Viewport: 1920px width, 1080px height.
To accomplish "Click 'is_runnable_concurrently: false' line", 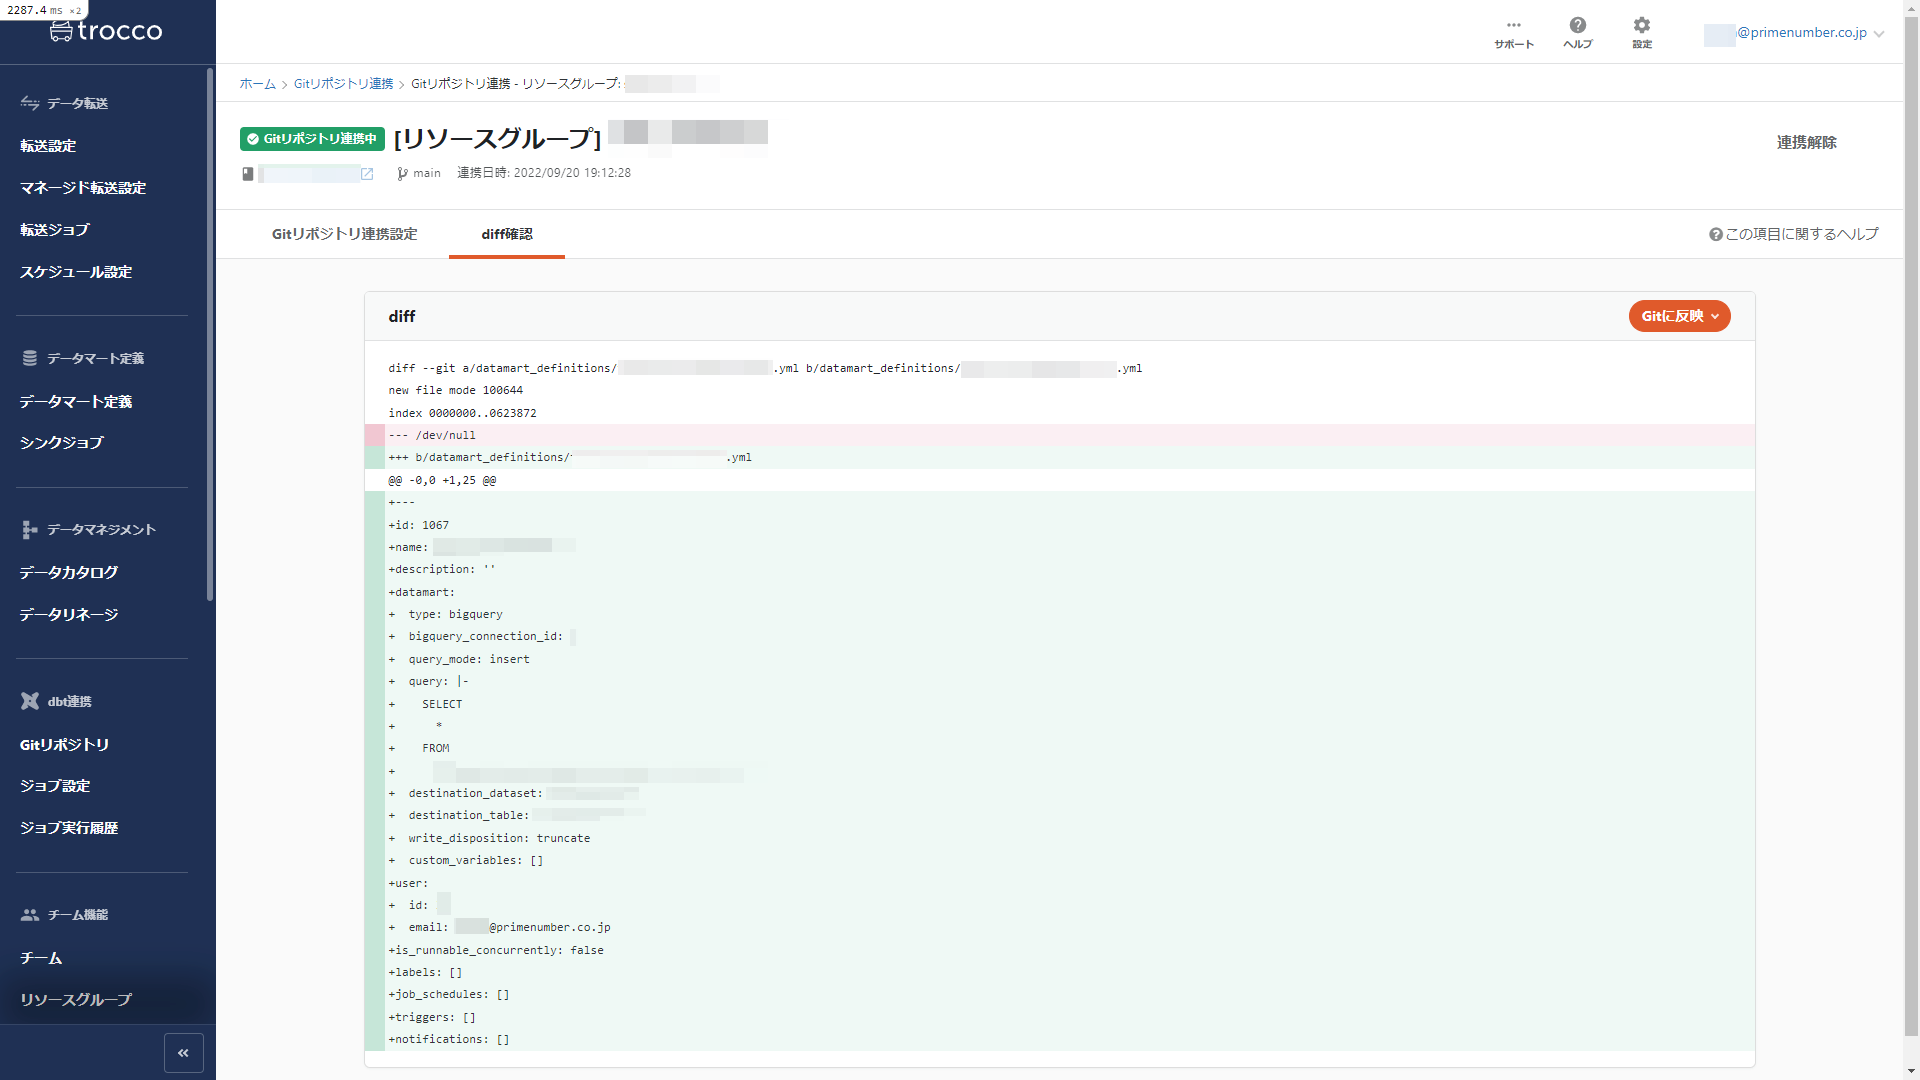I will [1059, 950].
